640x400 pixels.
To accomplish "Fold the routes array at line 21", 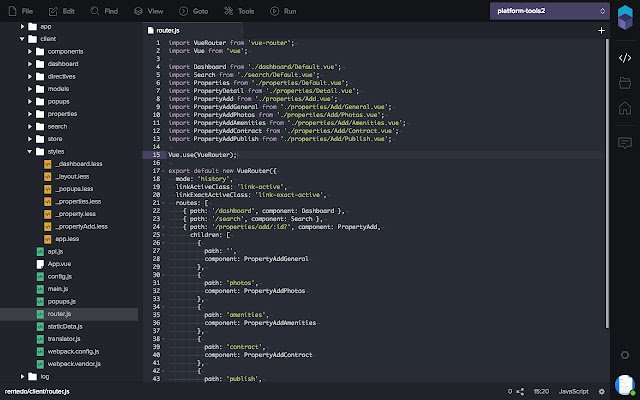I will (x=164, y=203).
